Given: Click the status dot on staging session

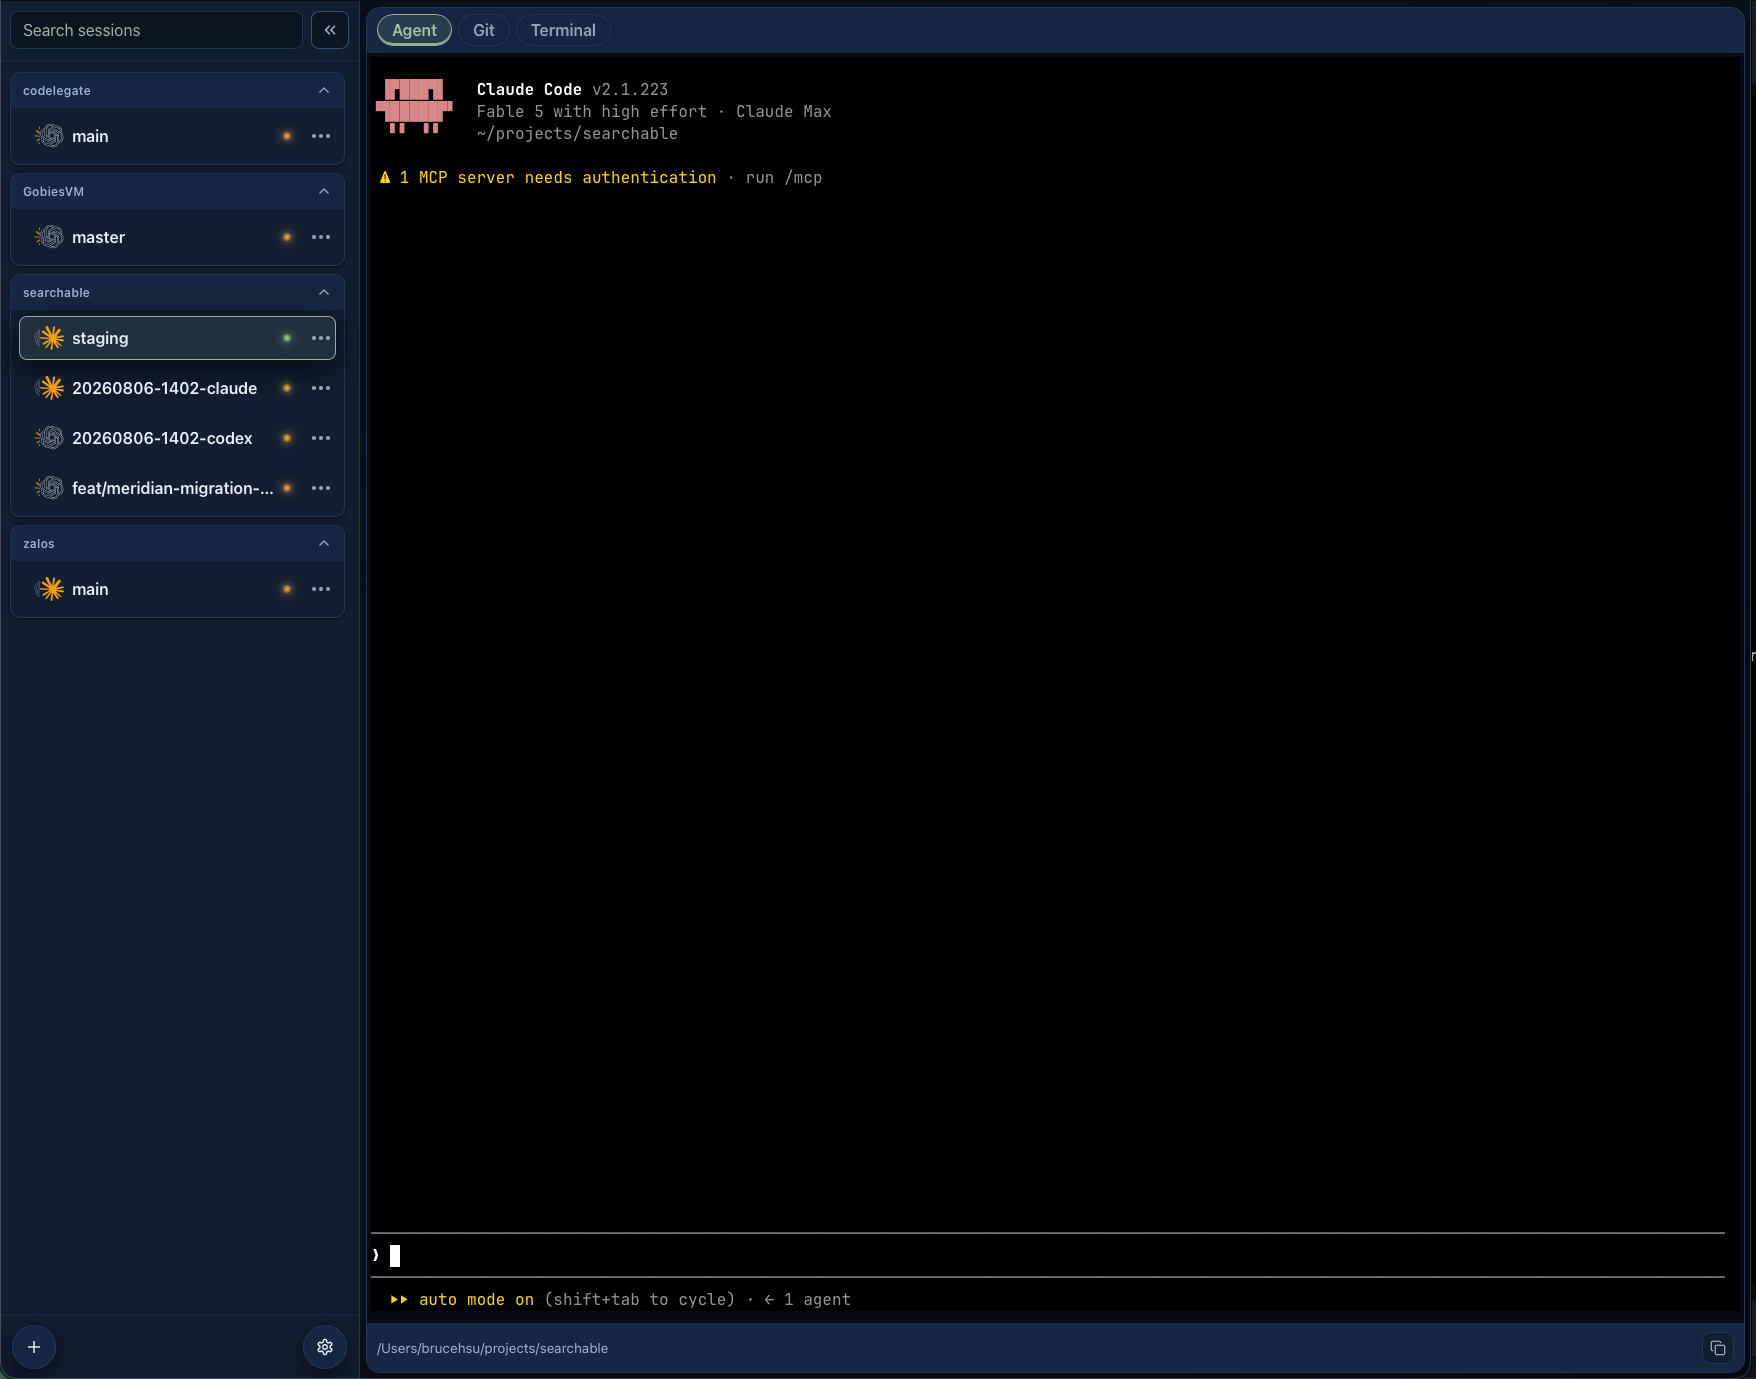Looking at the screenshot, I should click(x=287, y=338).
